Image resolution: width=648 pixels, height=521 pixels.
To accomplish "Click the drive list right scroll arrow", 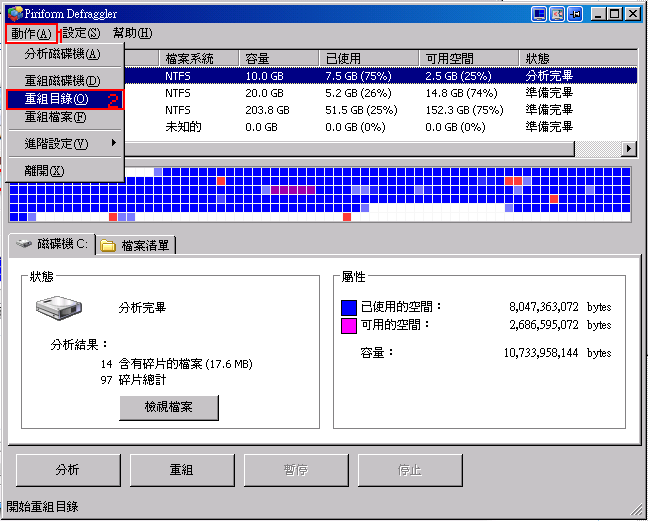I will point(629,149).
